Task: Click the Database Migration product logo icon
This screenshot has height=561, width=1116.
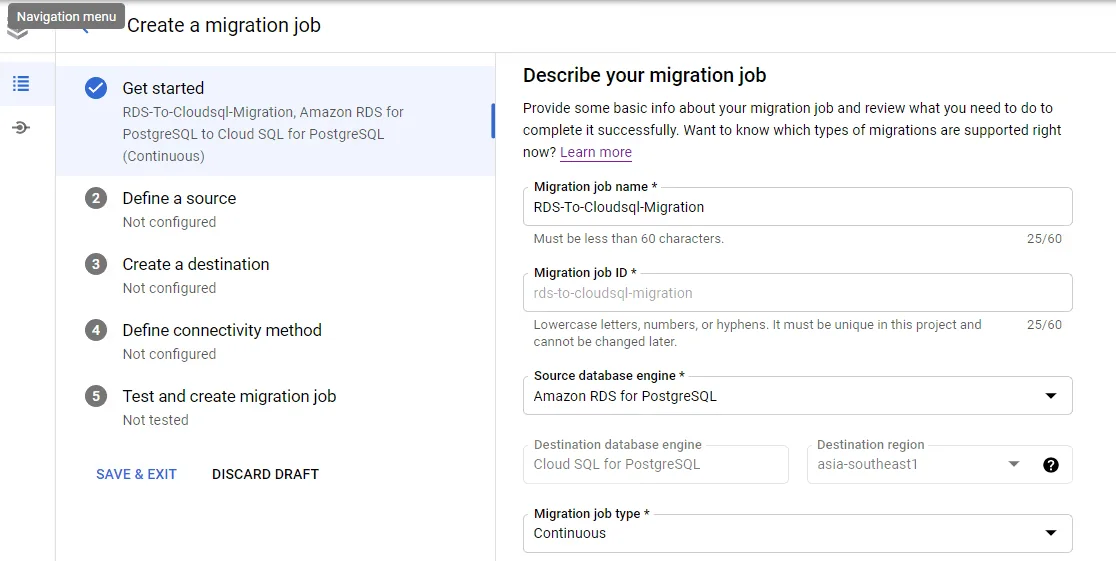Action: pos(18,34)
